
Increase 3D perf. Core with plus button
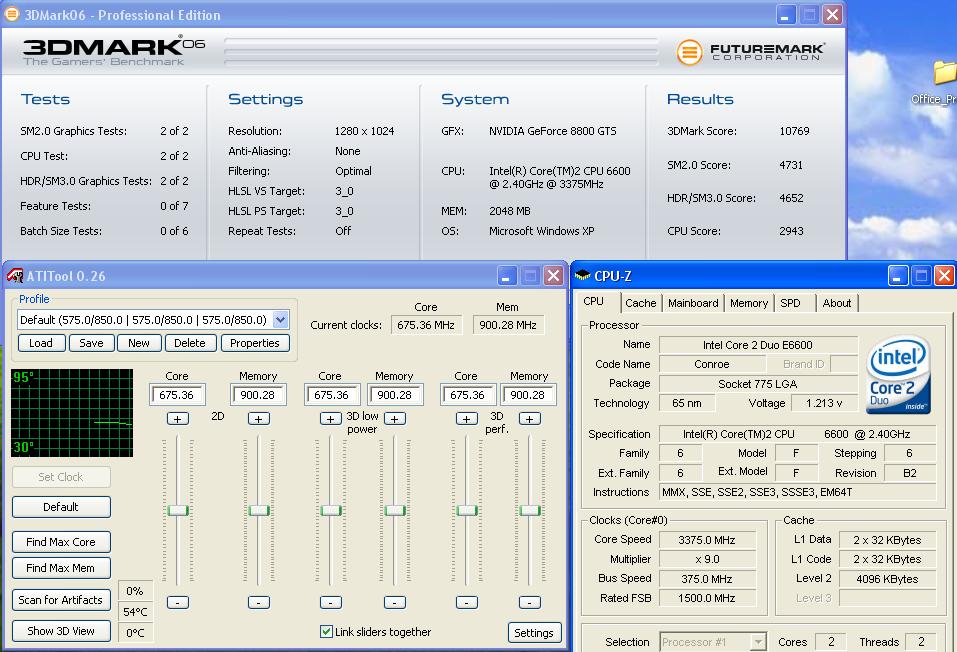467,419
